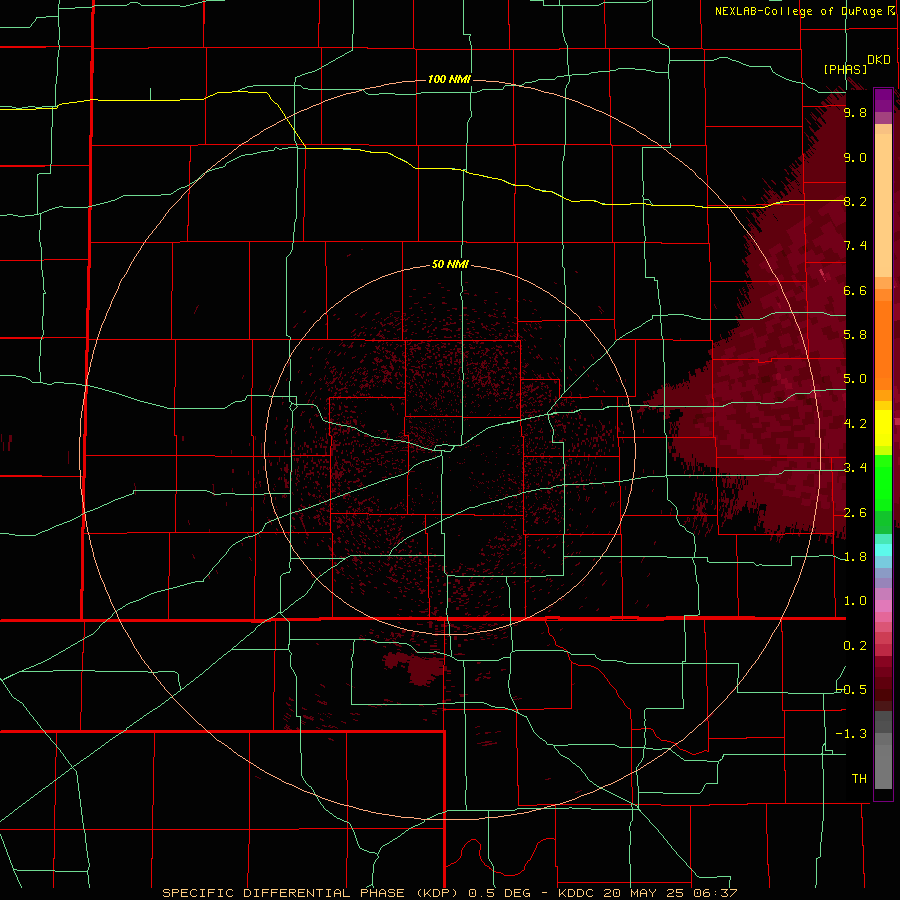The height and width of the screenshot is (900, 900).
Task: Click the 9.8 scale value
Action: point(855,112)
